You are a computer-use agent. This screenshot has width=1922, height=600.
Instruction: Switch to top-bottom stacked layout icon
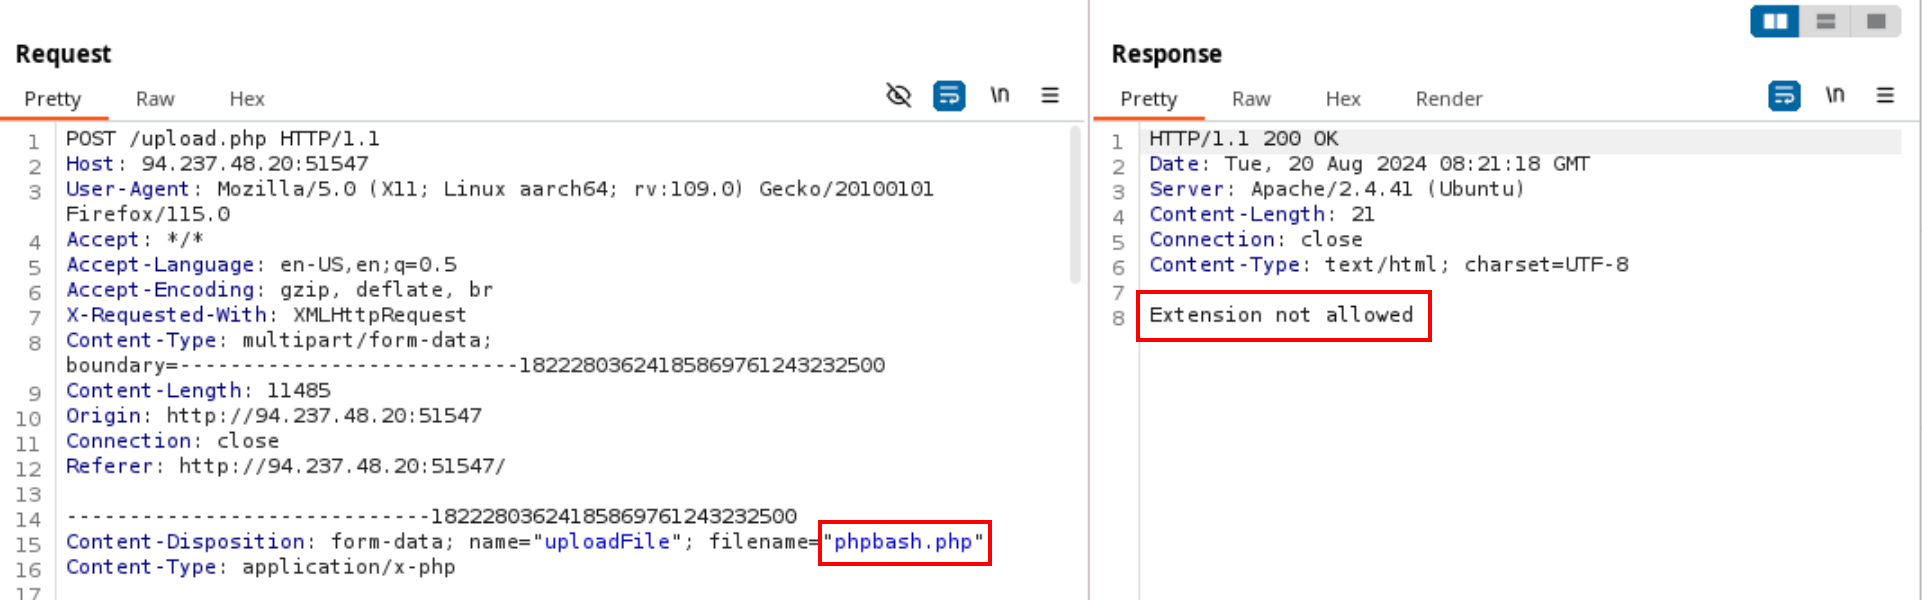pyautogui.click(x=1825, y=21)
